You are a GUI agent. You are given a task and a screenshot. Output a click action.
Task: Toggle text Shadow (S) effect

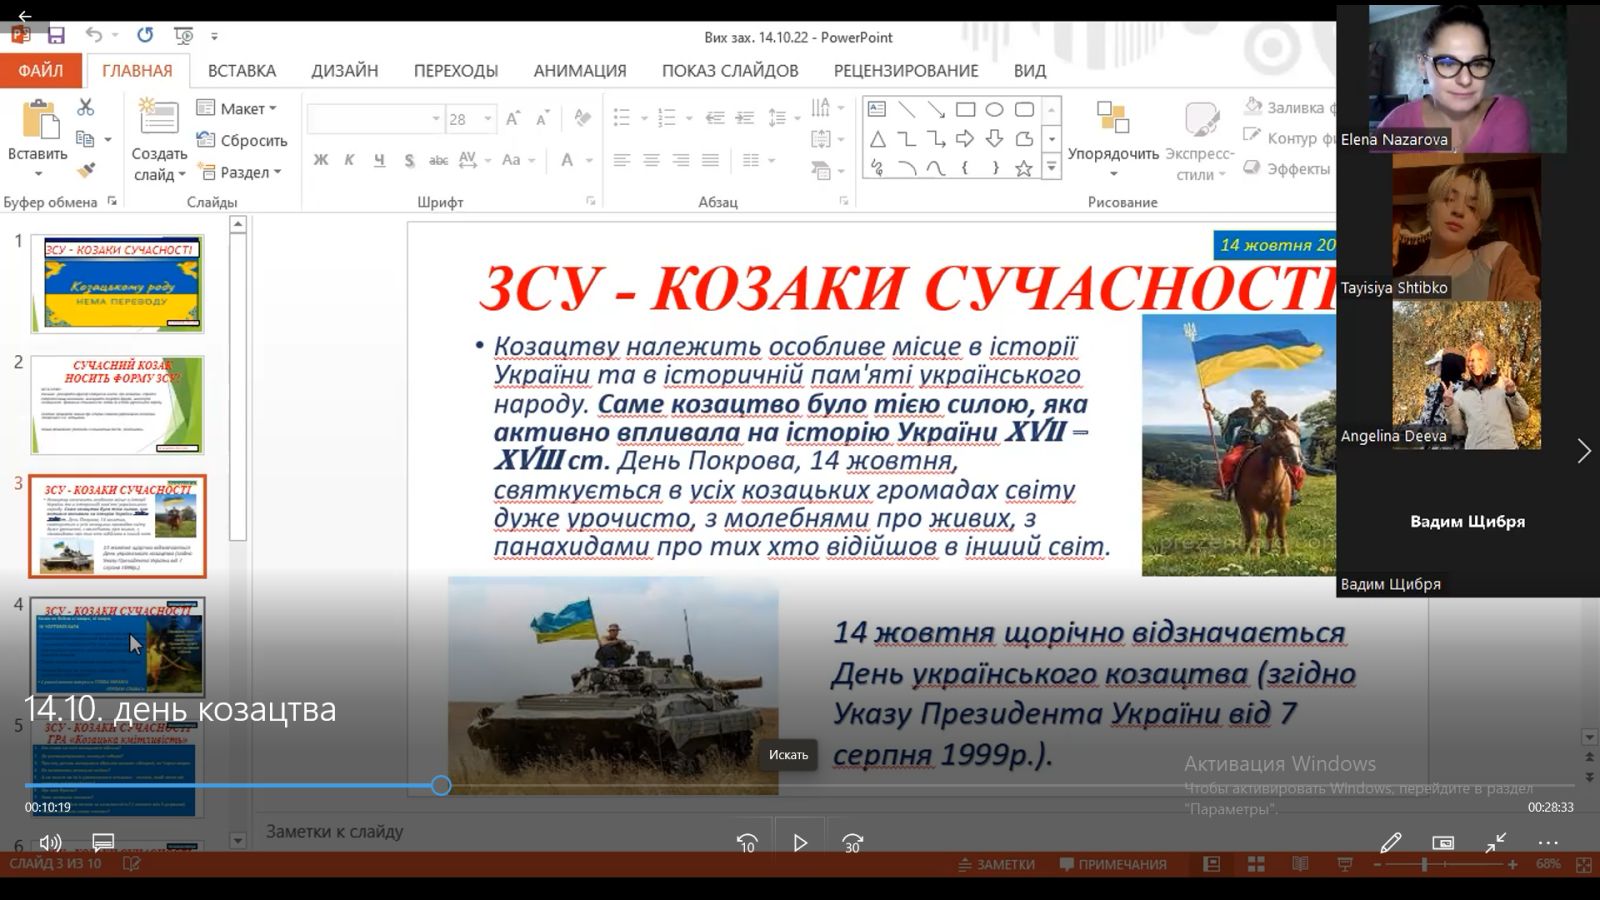(x=409, y=160)
